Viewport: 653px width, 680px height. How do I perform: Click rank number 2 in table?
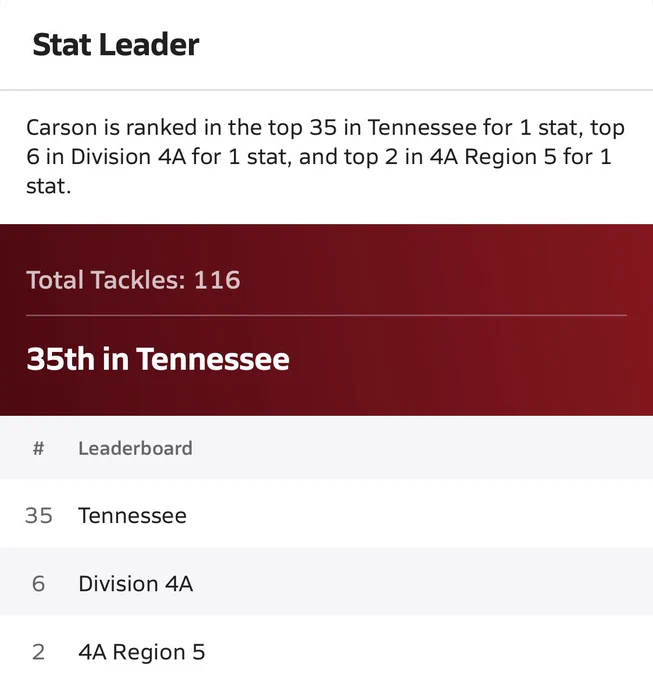[x=38, y=652]
